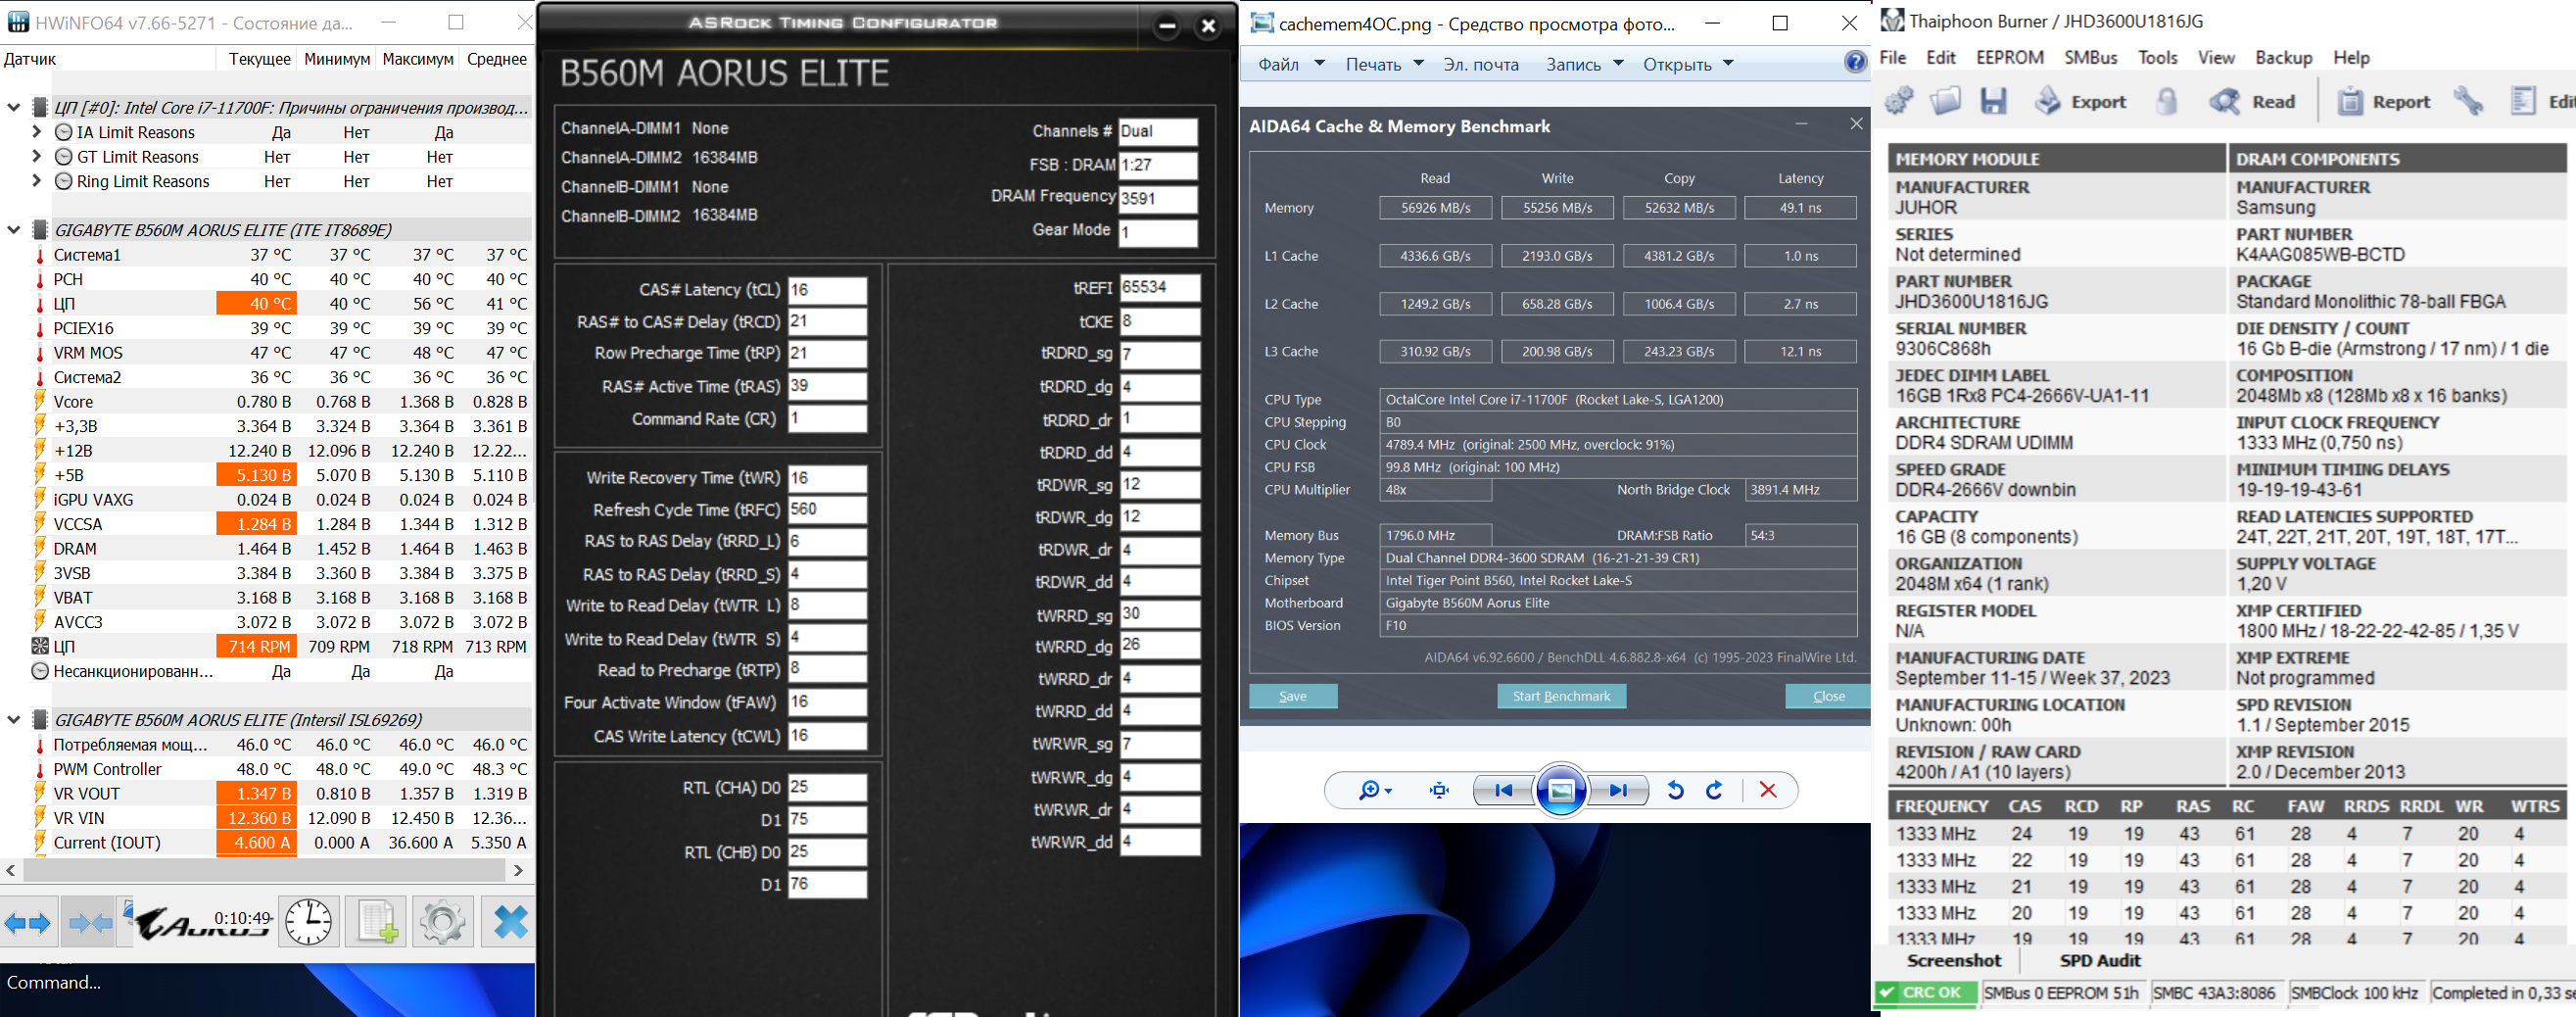Click the blue X close-sensors icon in HWiNFO
Screen dimensions: 2576x1017
tap(510, 922)
